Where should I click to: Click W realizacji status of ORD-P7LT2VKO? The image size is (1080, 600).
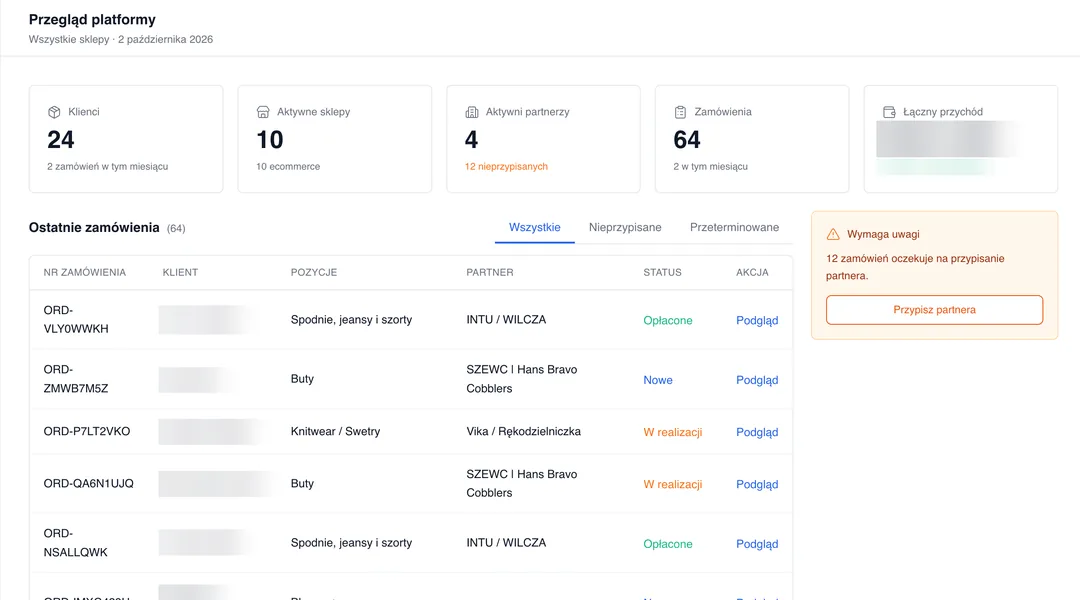[x=673, y=432]
